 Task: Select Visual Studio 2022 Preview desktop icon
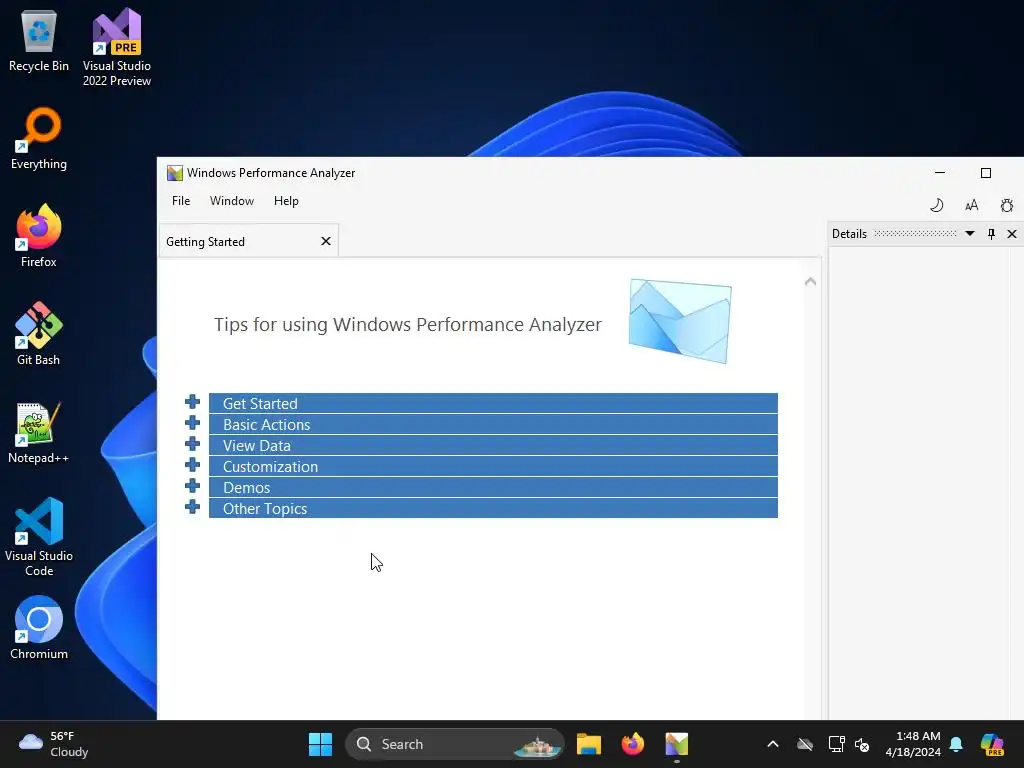coord(117,47)
